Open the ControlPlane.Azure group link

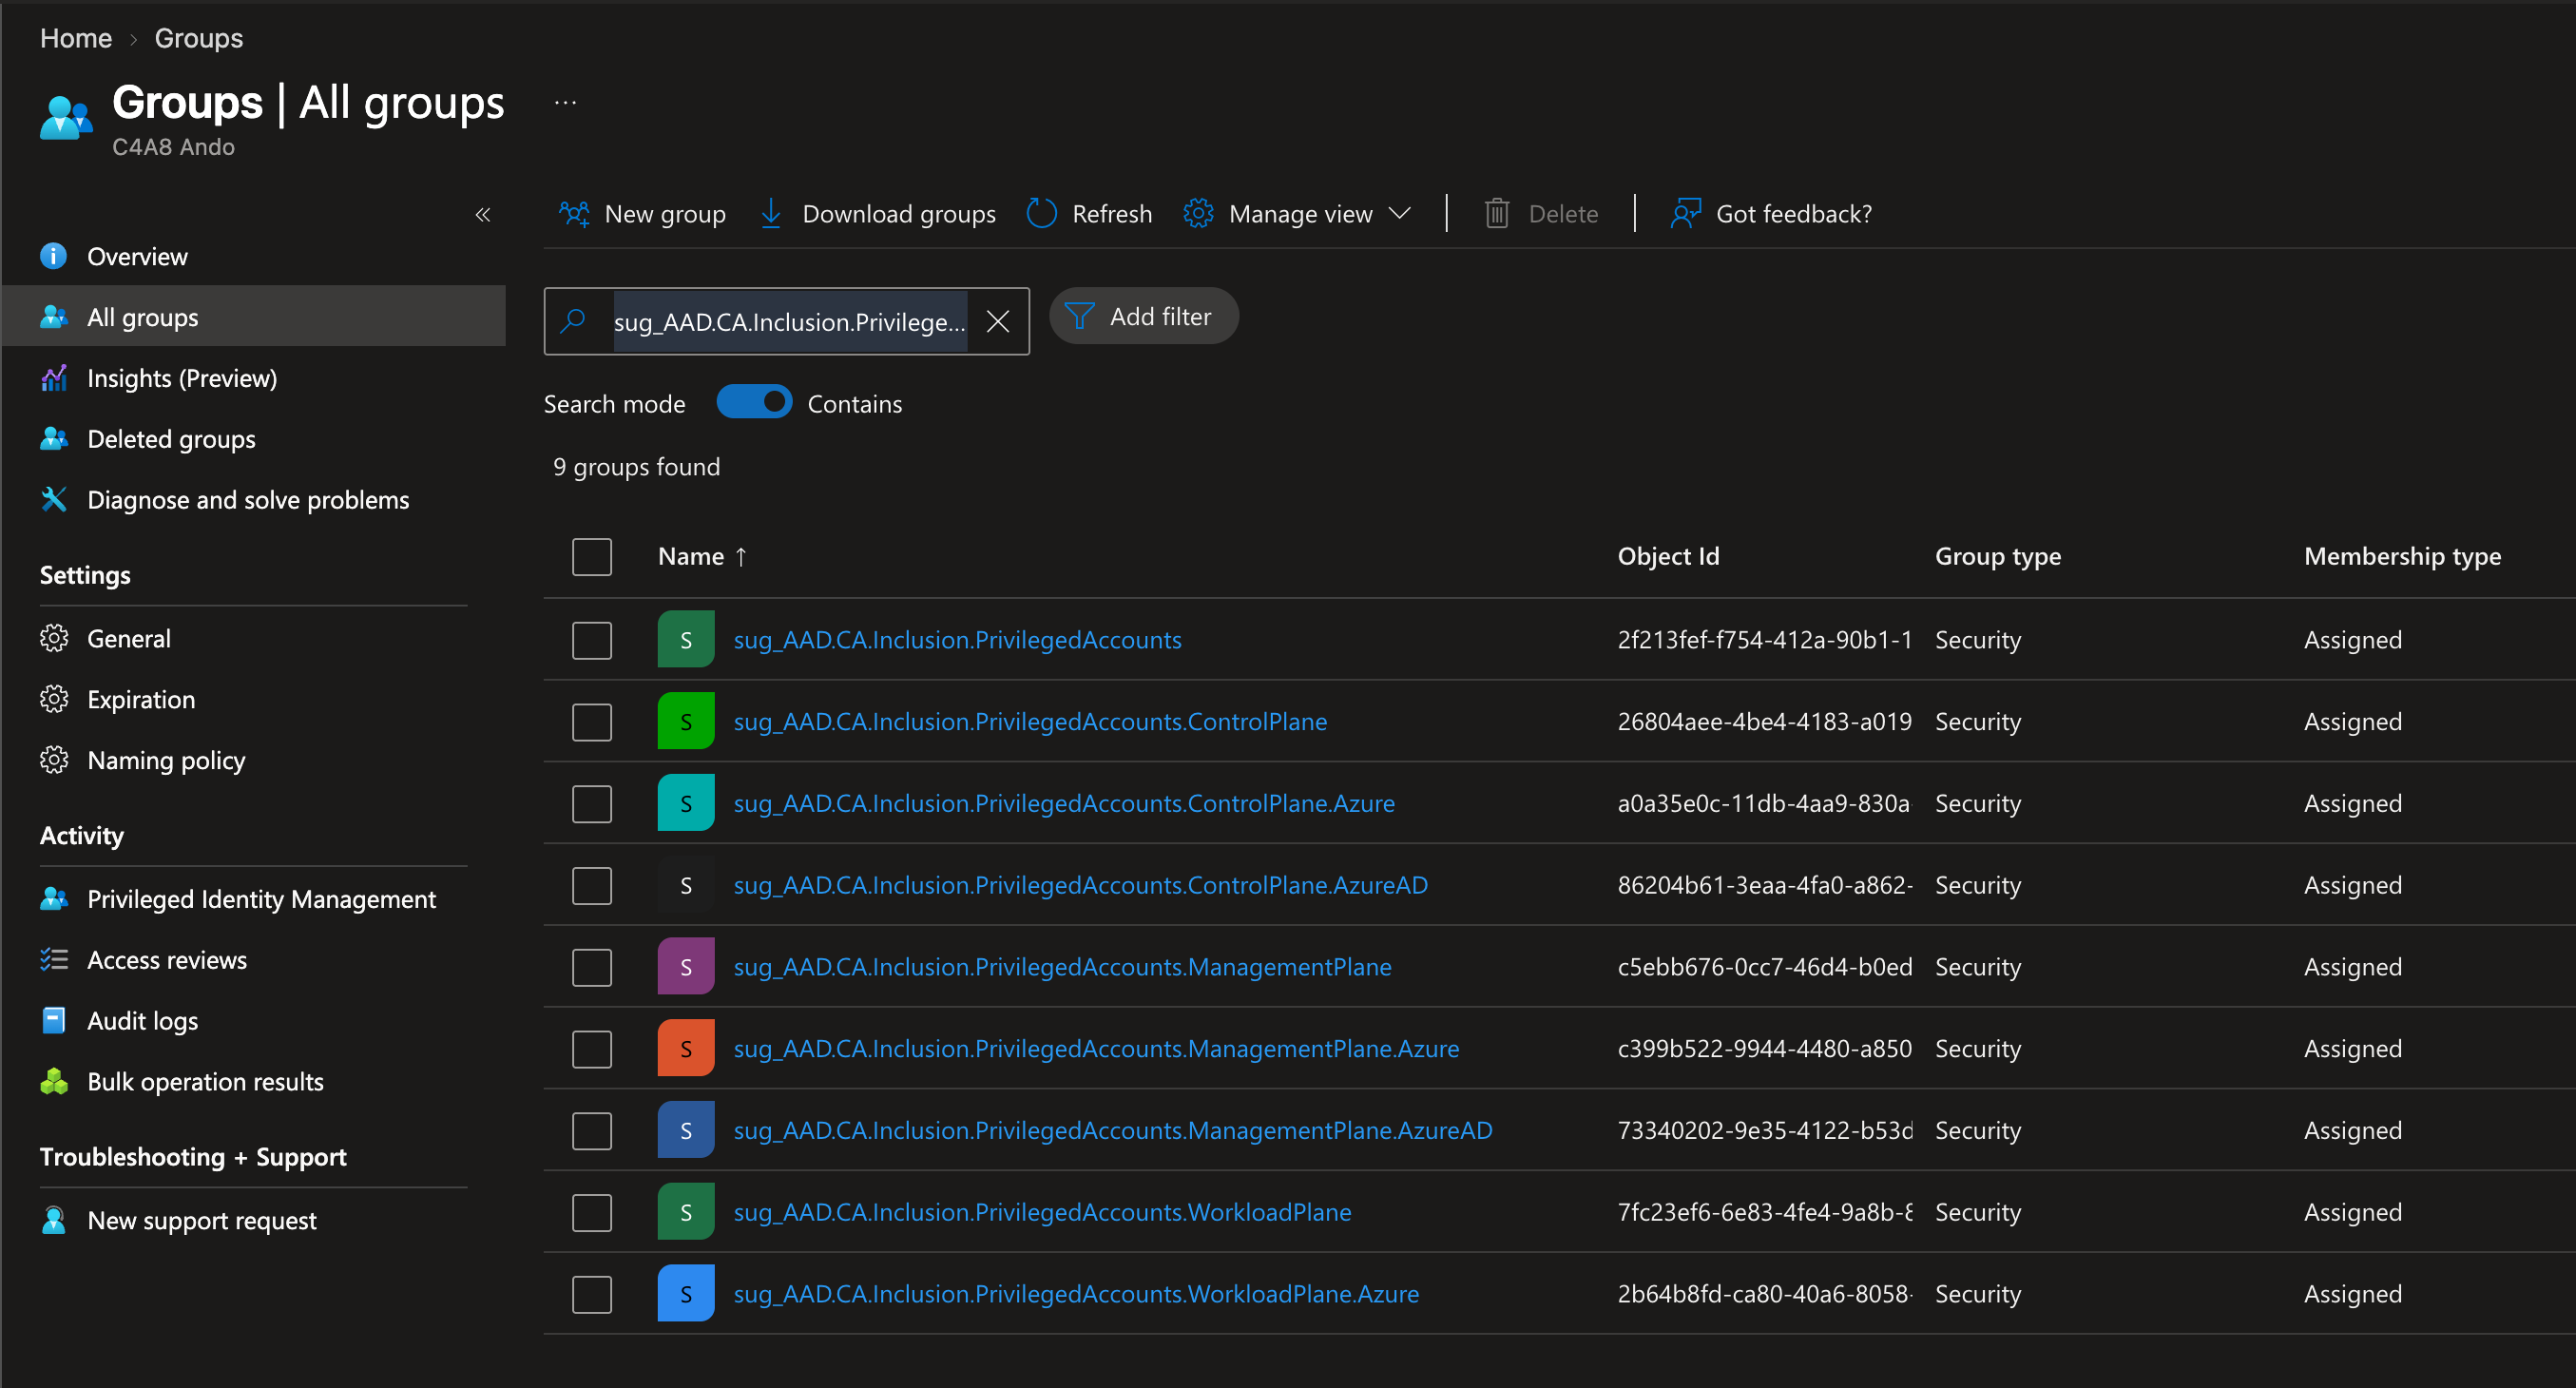[x=1064, y=803]
